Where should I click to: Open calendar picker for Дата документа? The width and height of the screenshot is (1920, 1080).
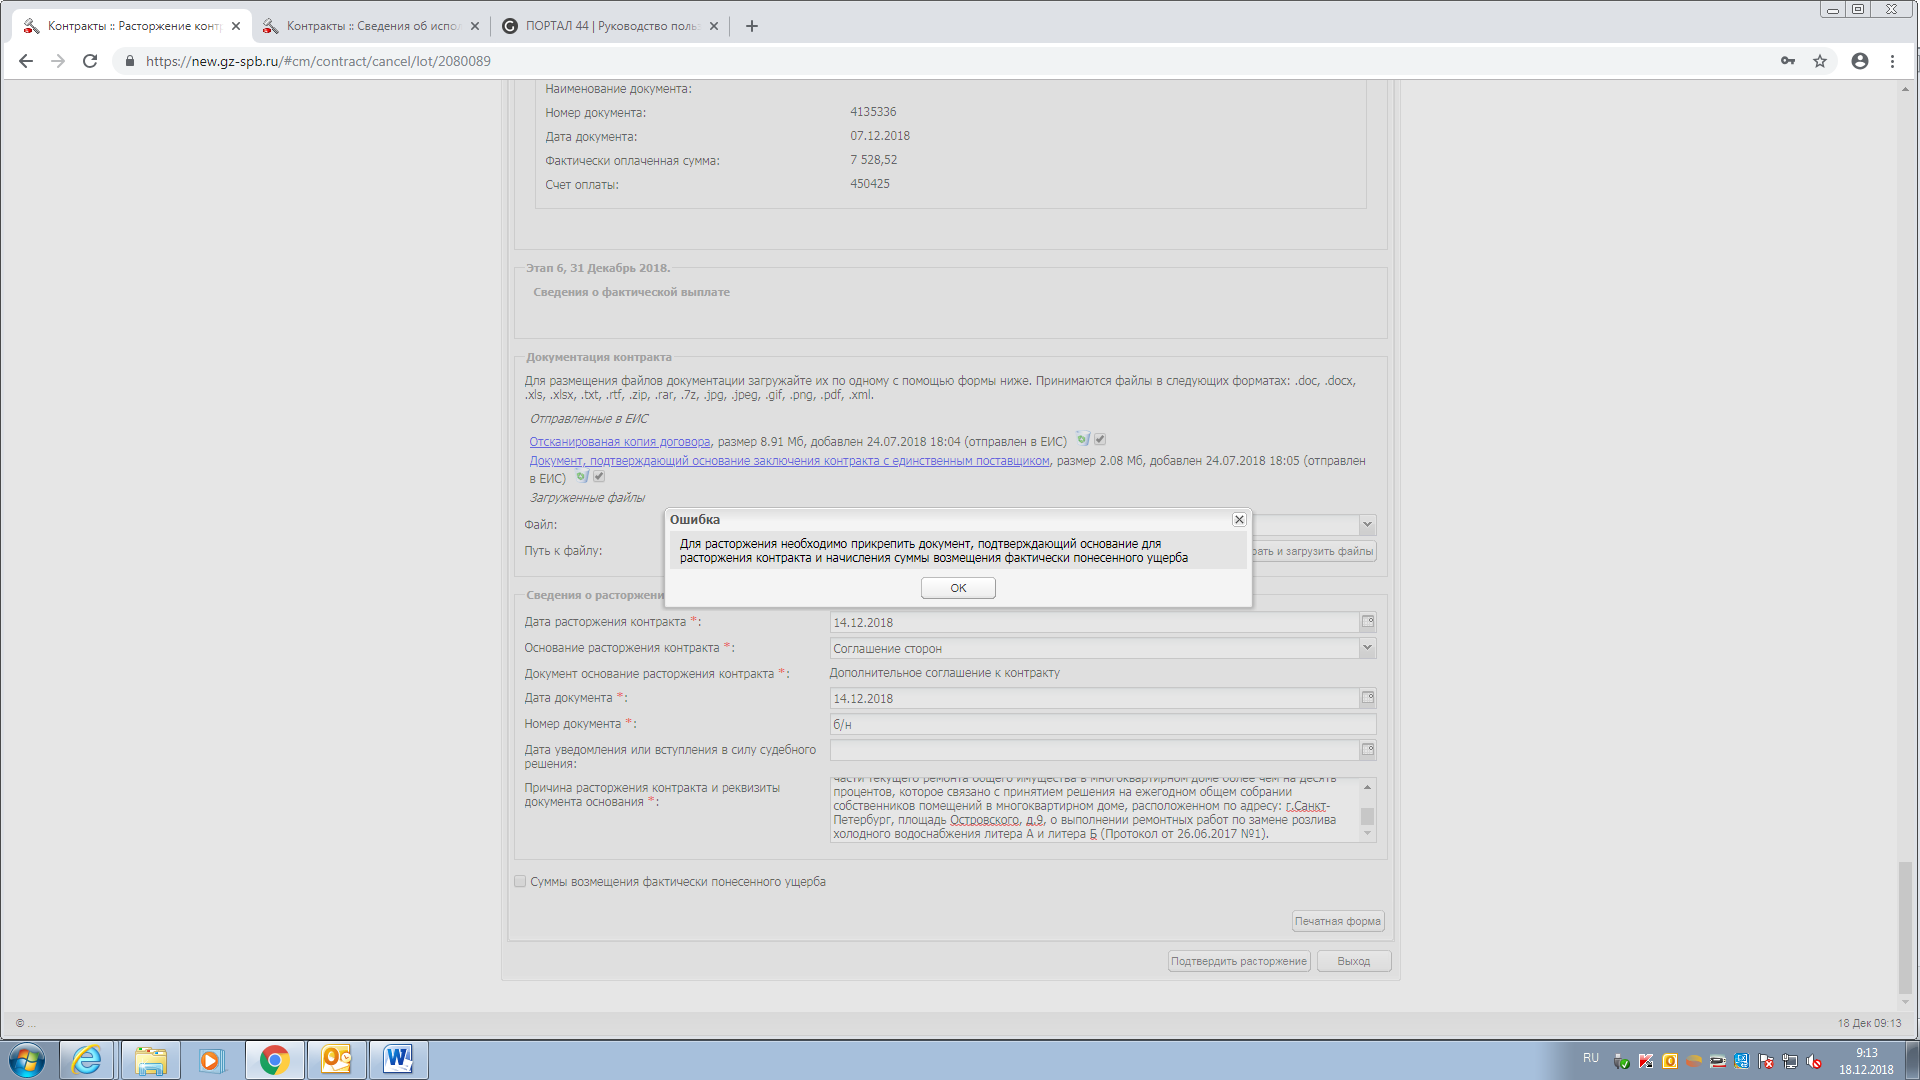[1367, 698]
